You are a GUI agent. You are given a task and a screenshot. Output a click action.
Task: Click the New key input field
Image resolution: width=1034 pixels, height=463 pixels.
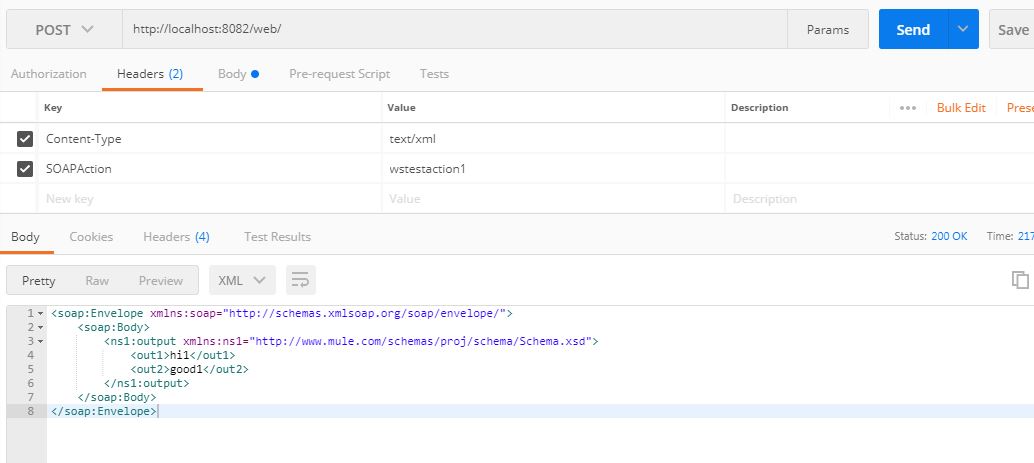[210, 199]
